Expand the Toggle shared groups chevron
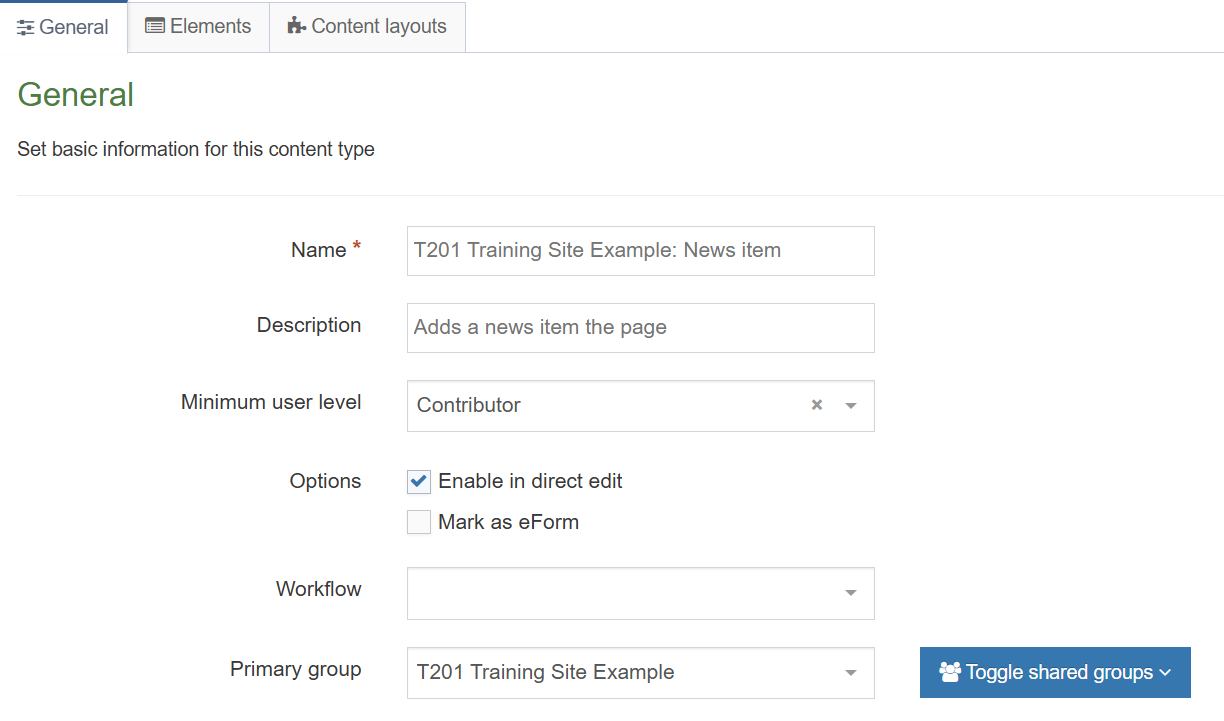 click(x=1165, y=672)
